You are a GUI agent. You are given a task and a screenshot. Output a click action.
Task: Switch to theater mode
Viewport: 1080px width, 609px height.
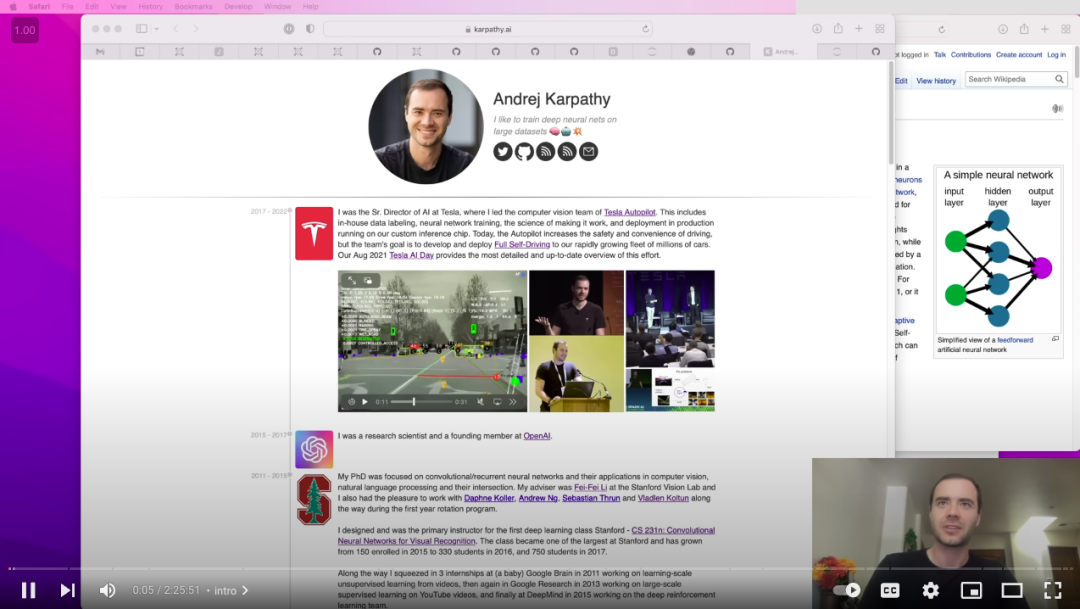click(x=1012, y=590)
